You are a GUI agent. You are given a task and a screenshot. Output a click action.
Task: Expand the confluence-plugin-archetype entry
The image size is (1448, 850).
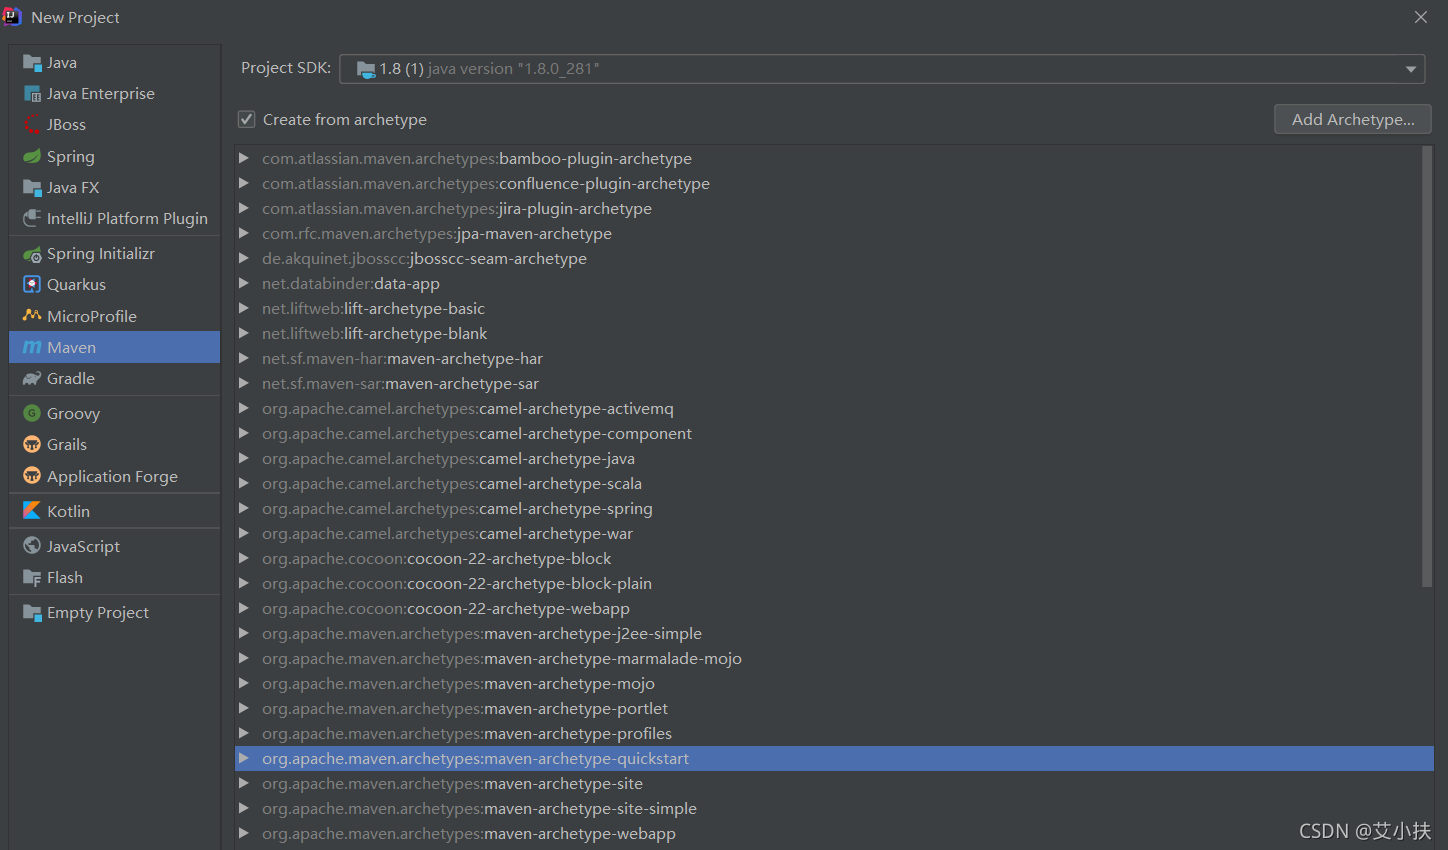click(243, 183)
